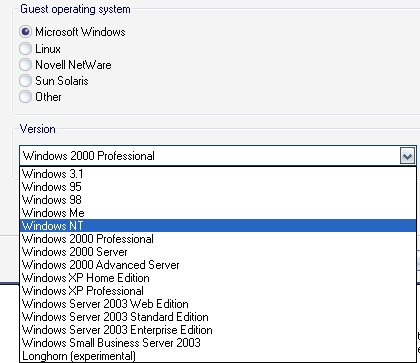Pick Sun Solaris guest operating system
420x363 pixels.
pos(25,81)
